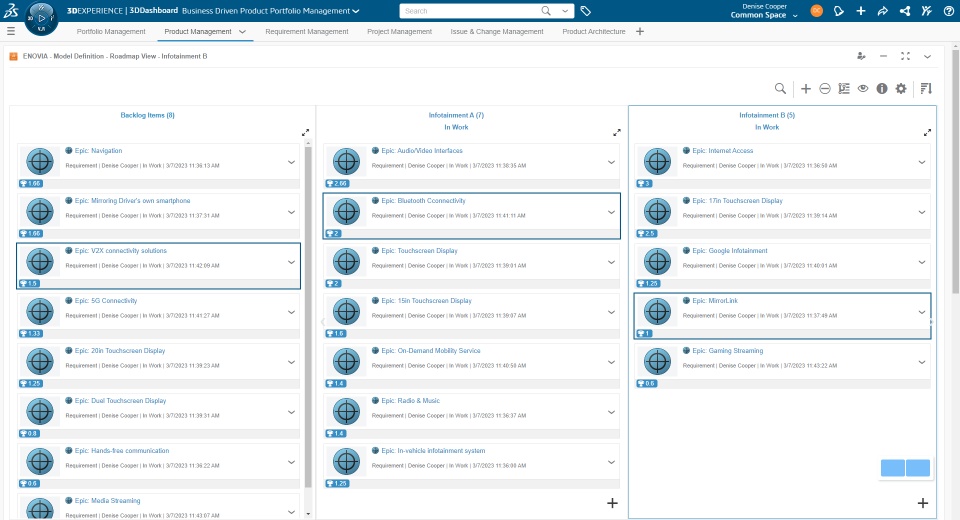The height and width of the screenshot is (520, 960).
Task: Open Epic: Mirroring Driver's own smartphone
Action: pyautogui.click(x=132, y=201)
